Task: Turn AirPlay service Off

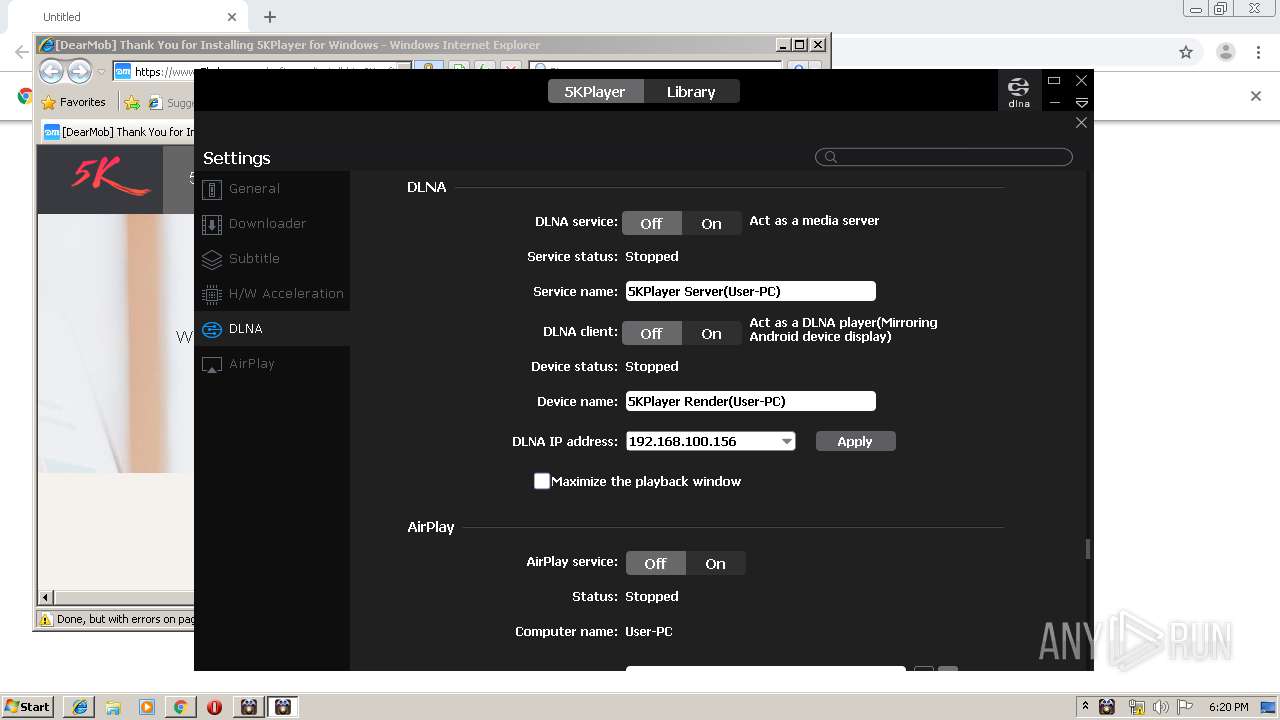Action: [656, 563]
